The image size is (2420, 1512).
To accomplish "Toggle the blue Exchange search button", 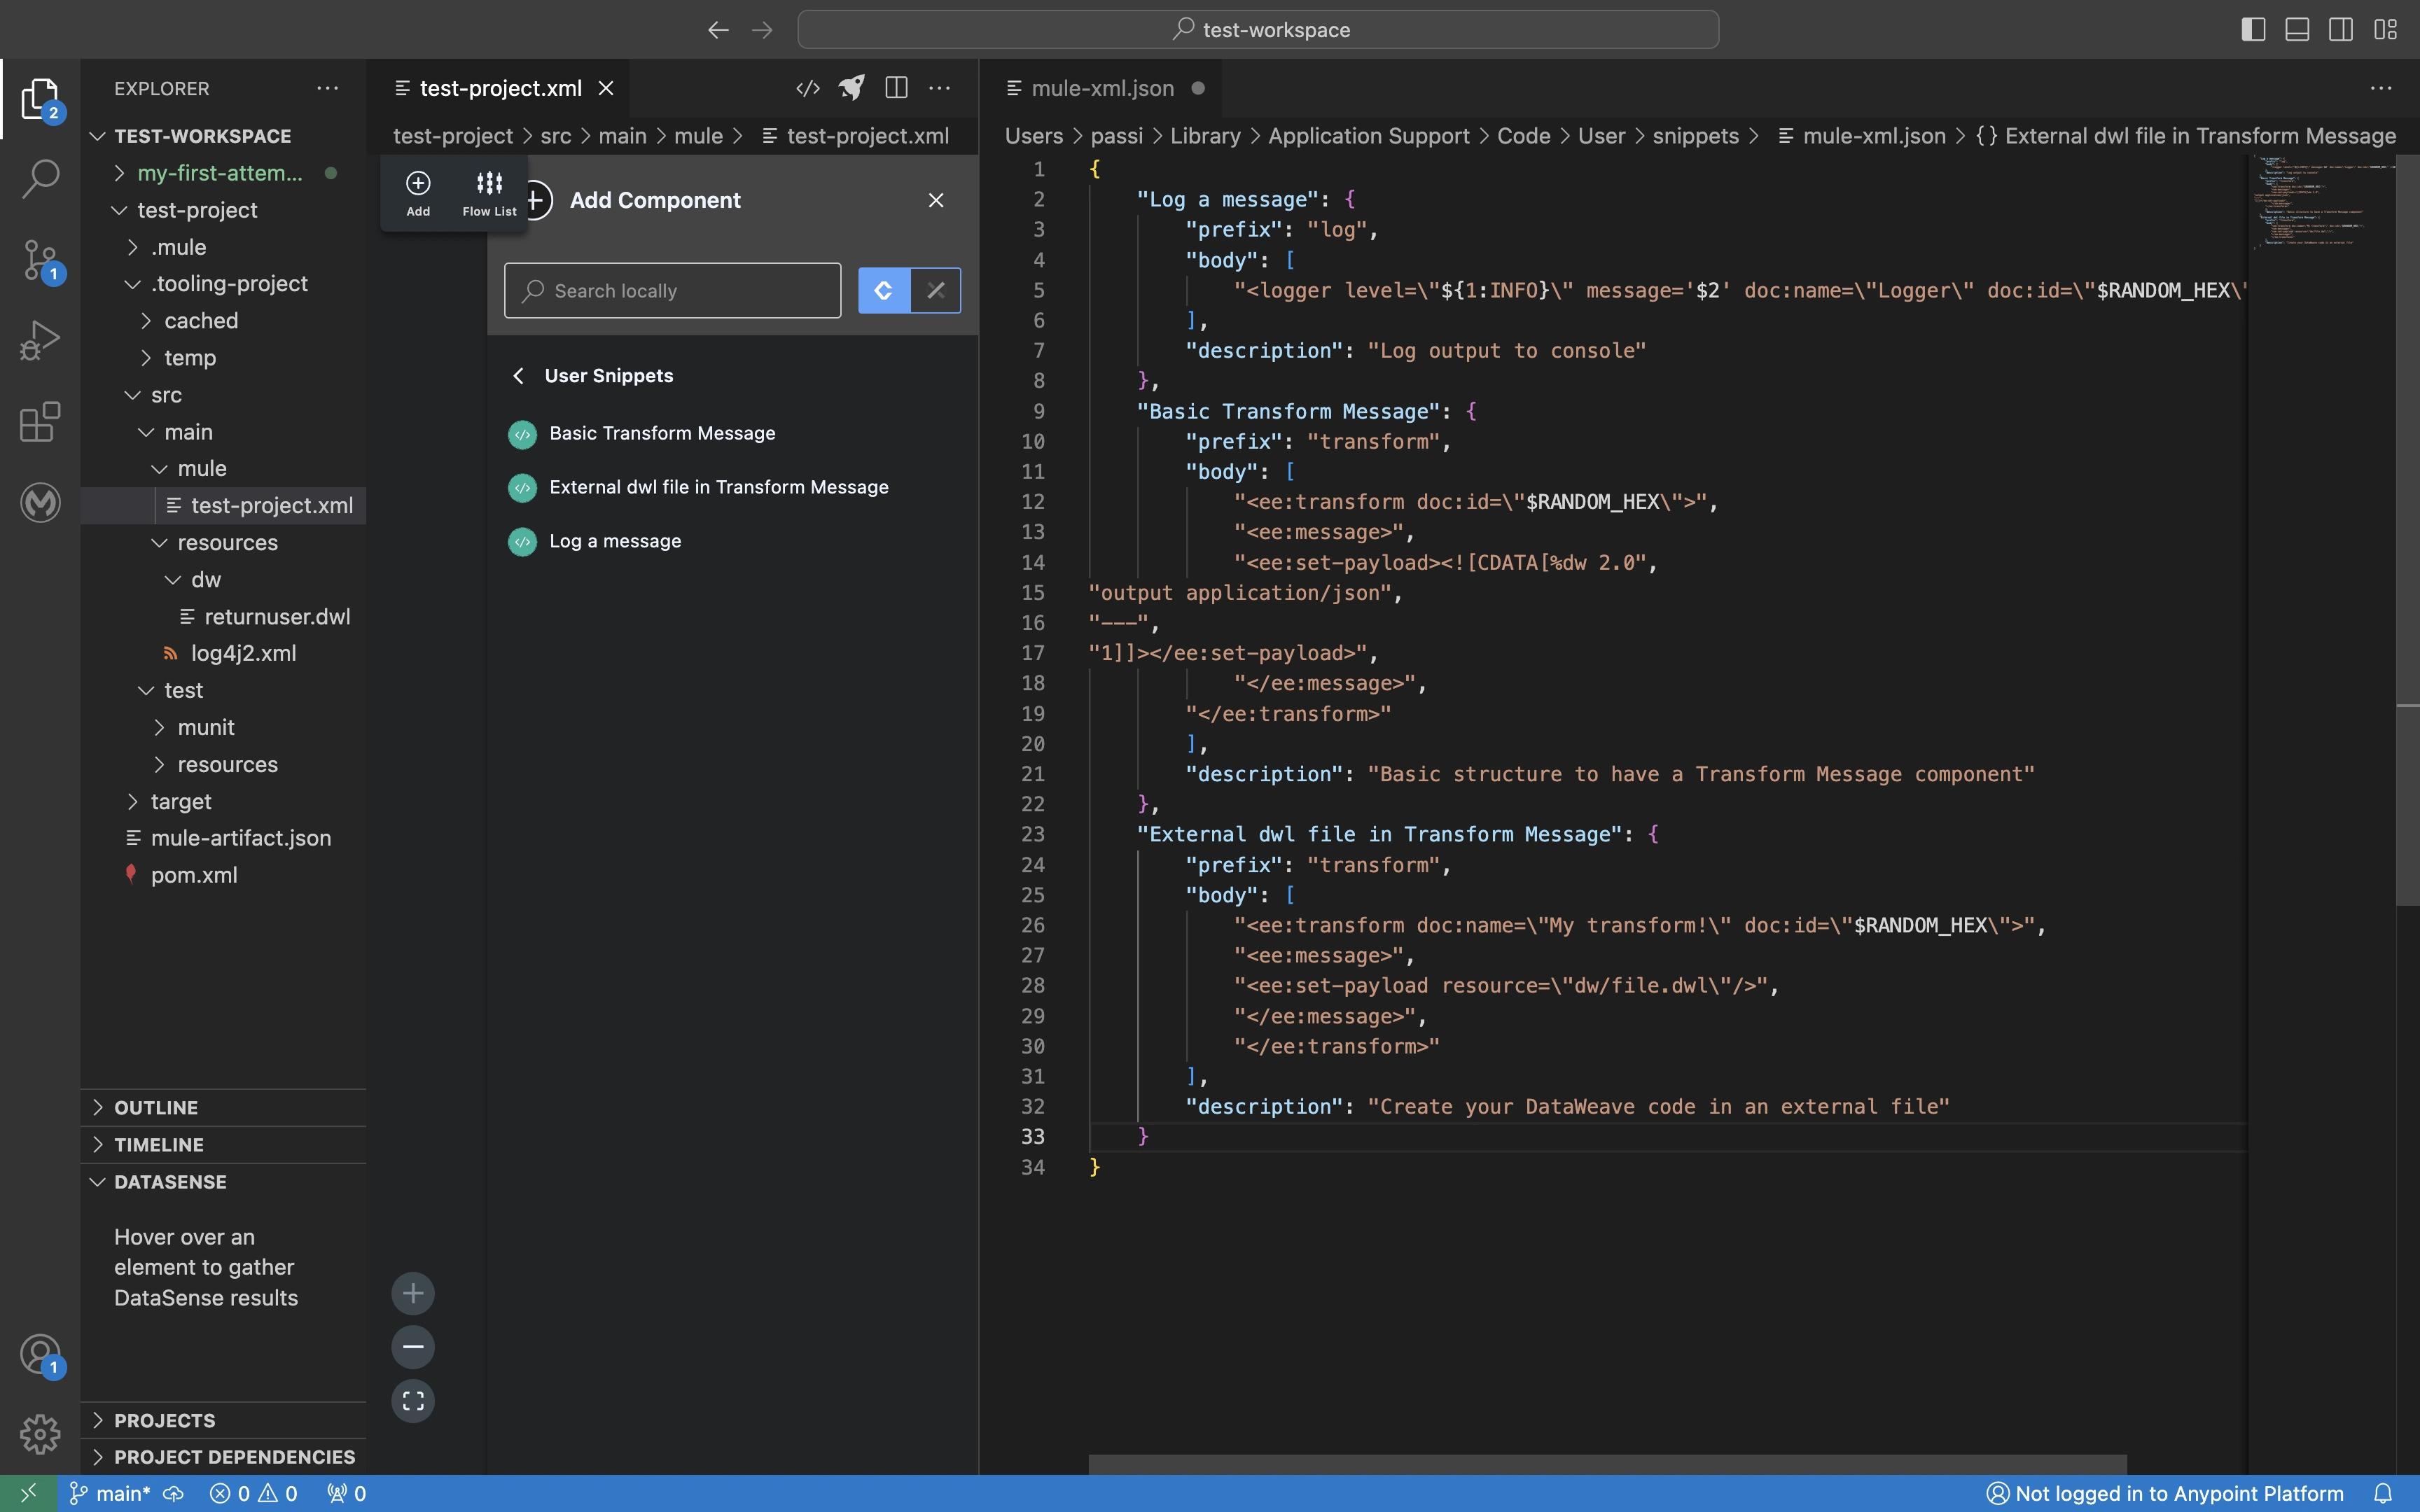I will coord(884,290).
